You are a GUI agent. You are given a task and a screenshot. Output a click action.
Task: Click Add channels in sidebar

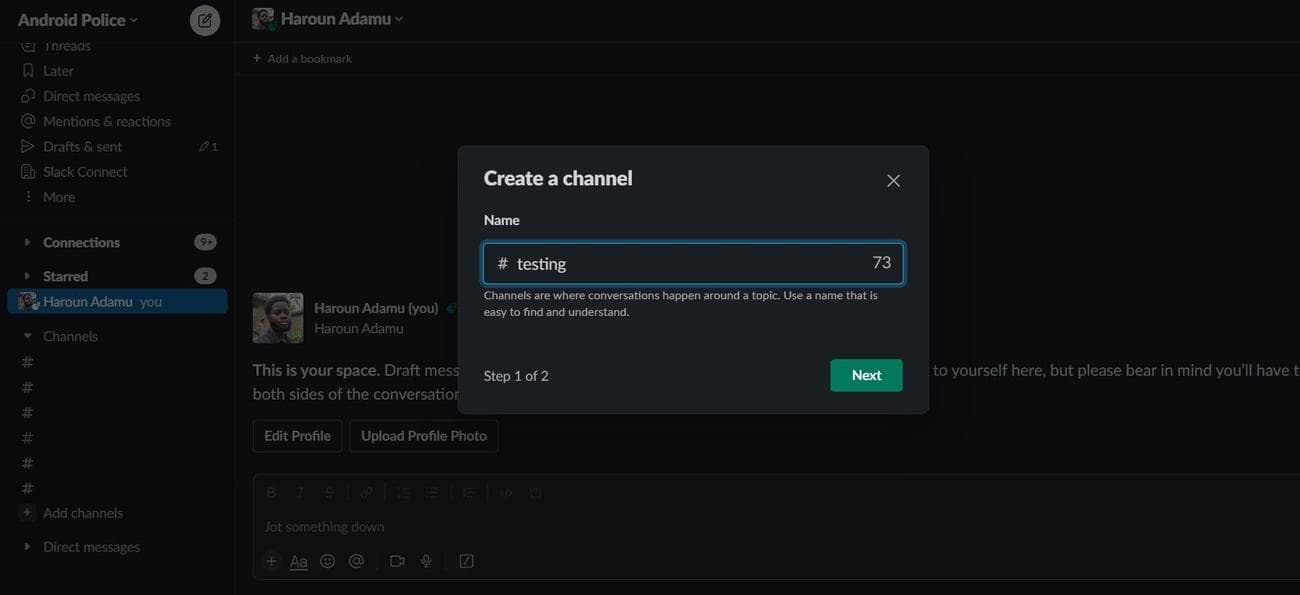point(82,513)
